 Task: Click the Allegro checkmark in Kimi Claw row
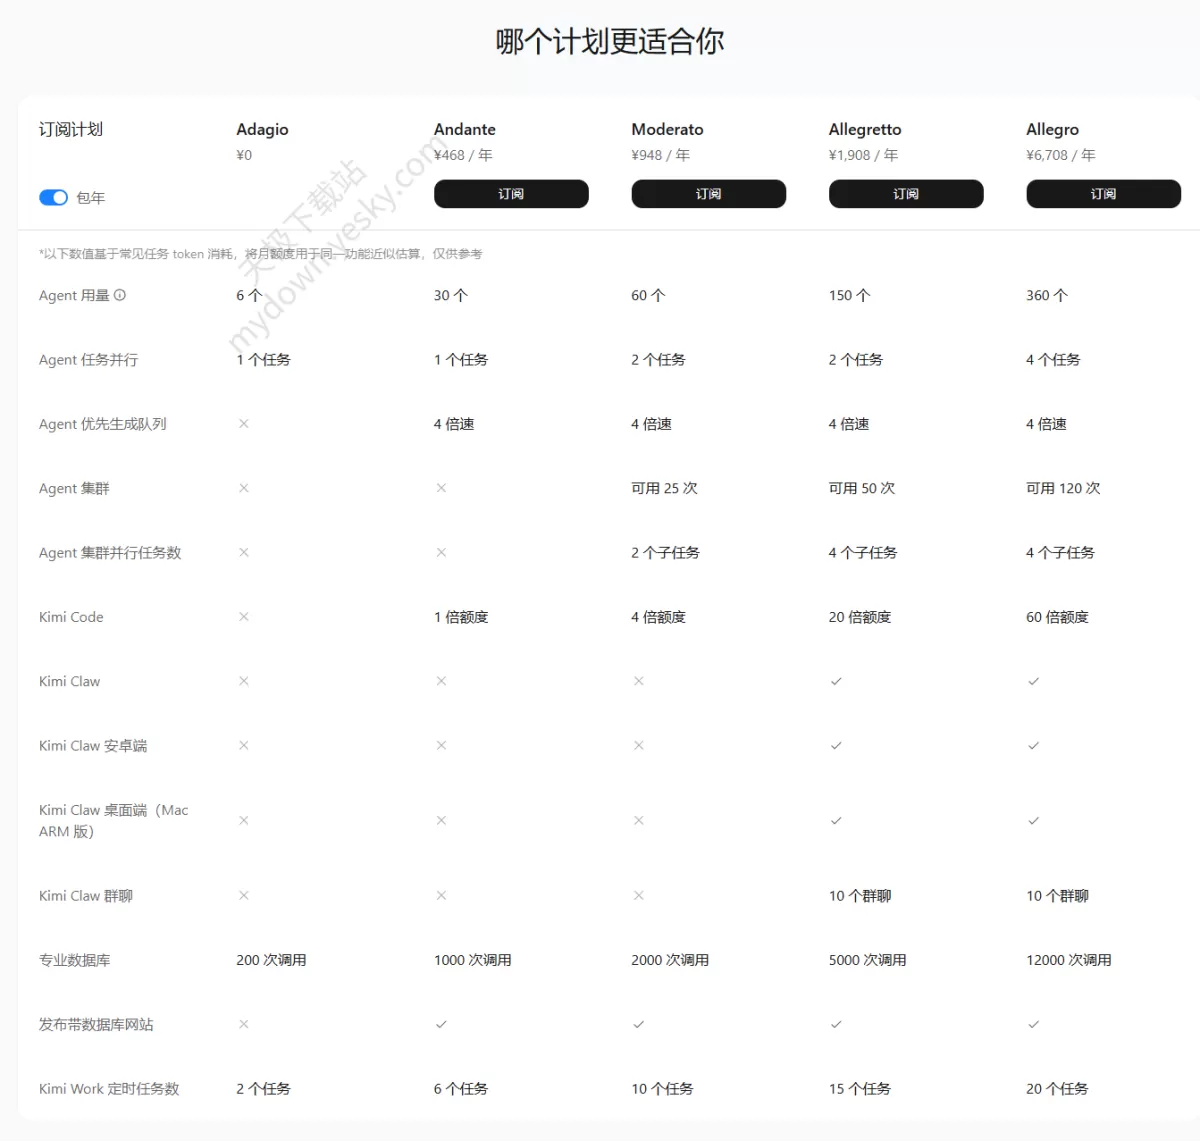tap(1033, 681)
